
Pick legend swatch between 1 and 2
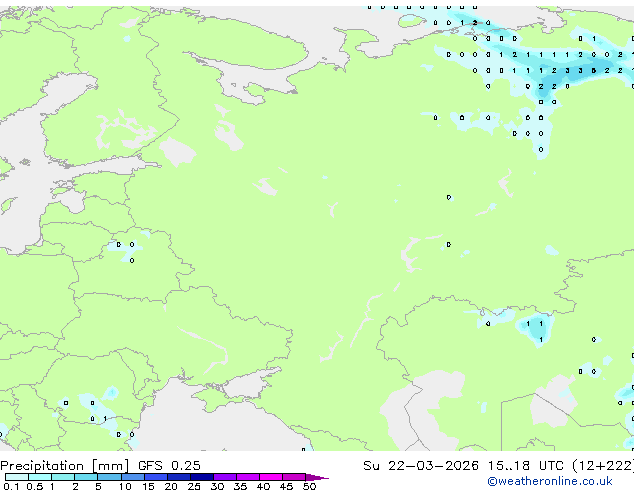pos(63,477)
